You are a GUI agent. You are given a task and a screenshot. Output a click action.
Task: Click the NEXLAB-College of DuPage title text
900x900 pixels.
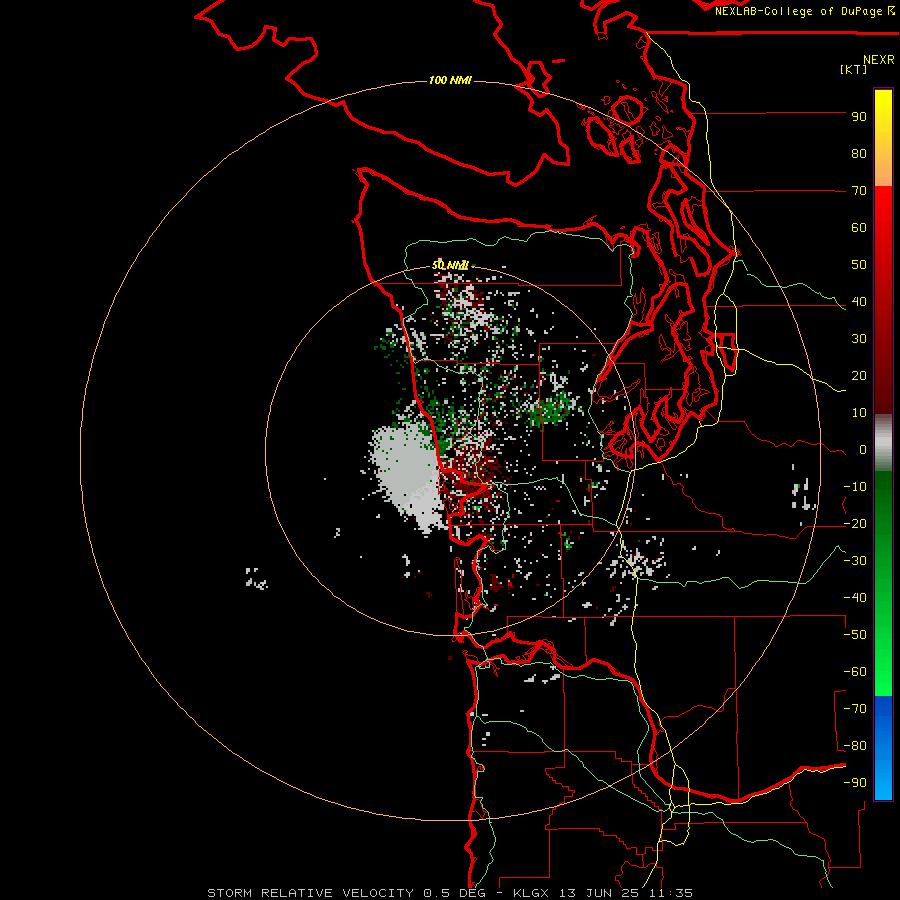coord(798,11)
